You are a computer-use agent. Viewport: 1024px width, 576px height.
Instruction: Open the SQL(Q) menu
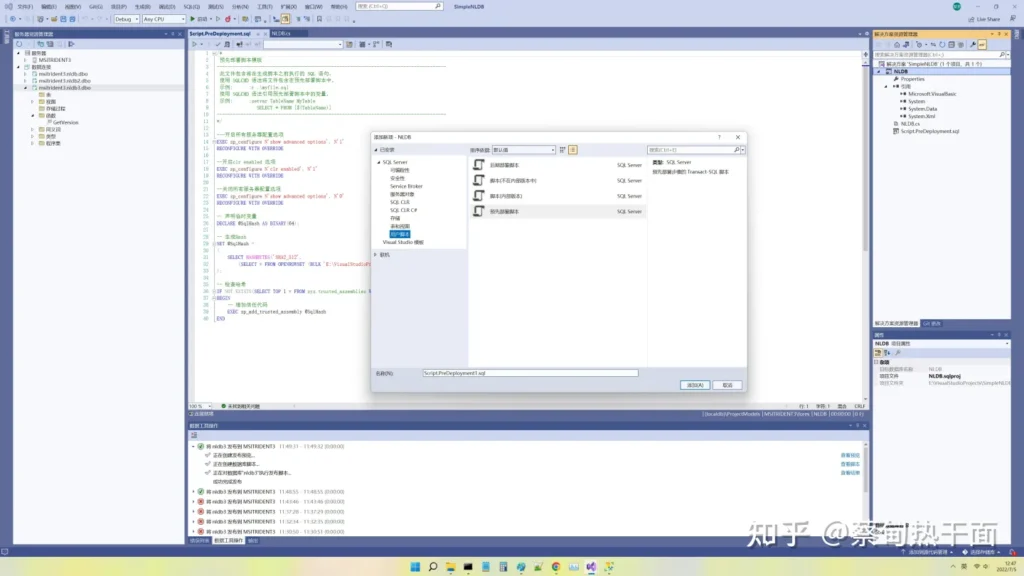point(191,6)
